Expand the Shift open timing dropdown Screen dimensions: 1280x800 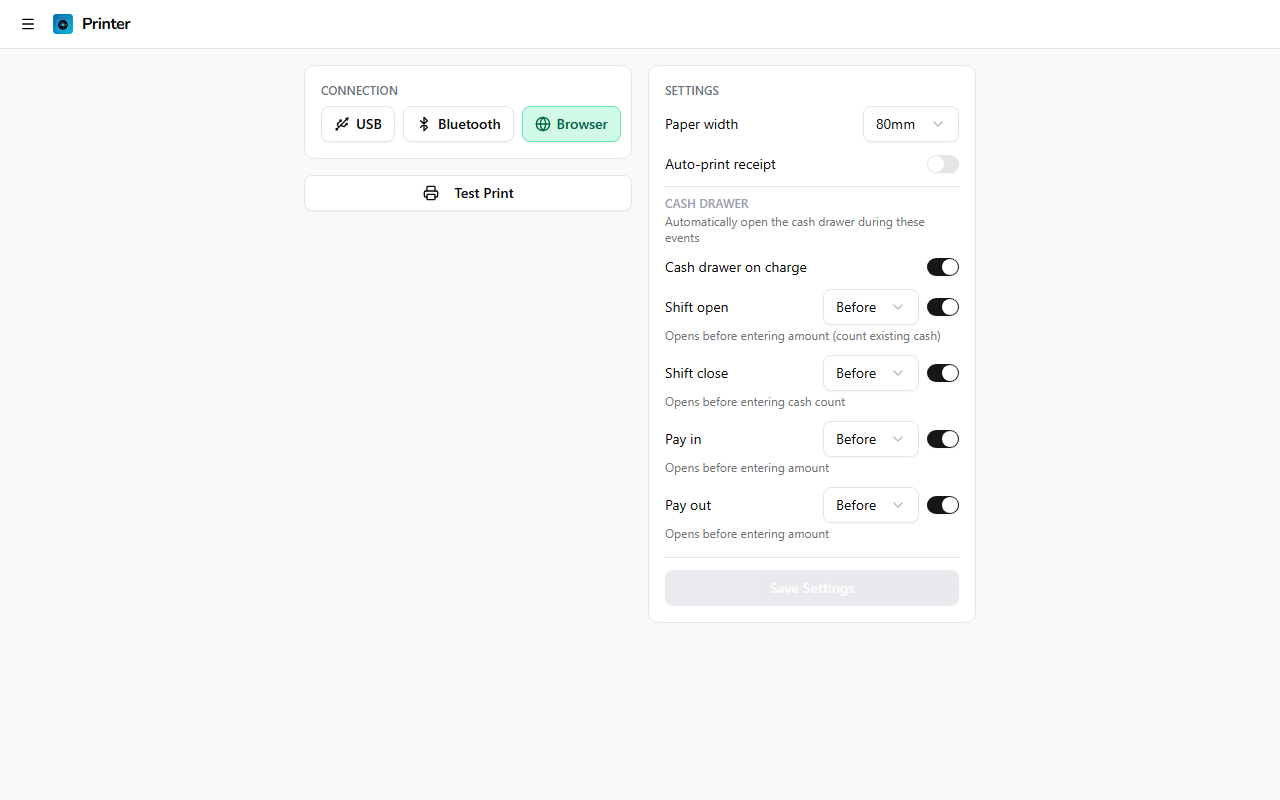[x=870, y=307]
